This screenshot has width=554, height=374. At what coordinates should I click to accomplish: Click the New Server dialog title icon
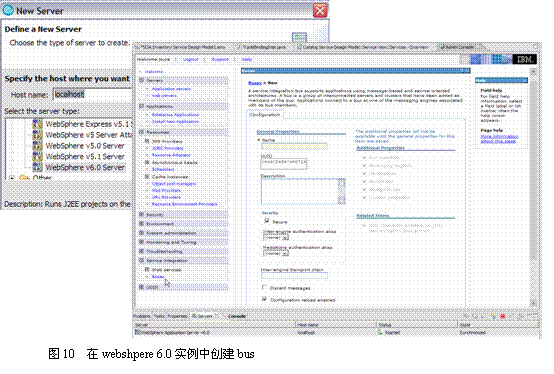pos(8,10)
